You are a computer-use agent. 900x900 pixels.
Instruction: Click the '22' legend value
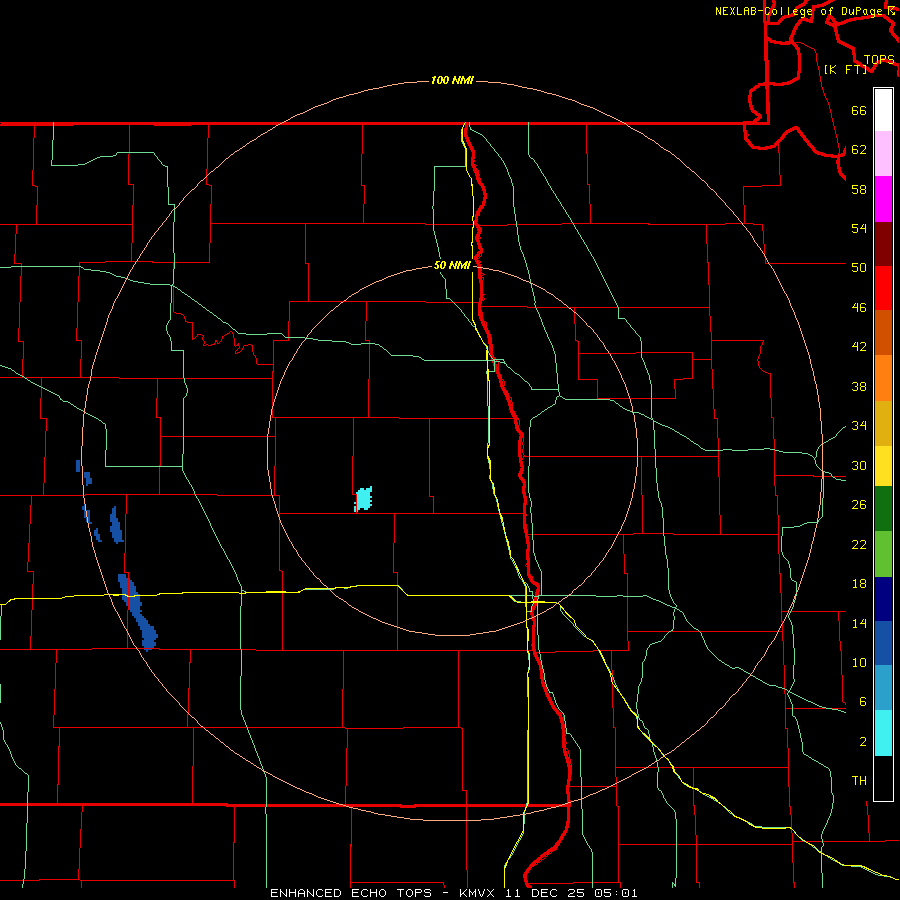point(859,544)
